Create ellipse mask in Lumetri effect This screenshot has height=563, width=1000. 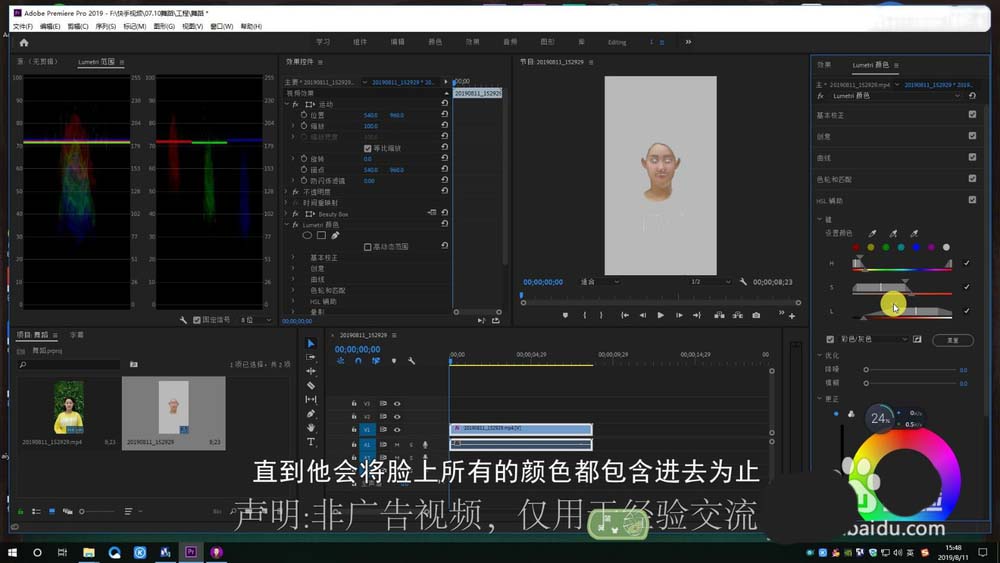tap(307, 235)
